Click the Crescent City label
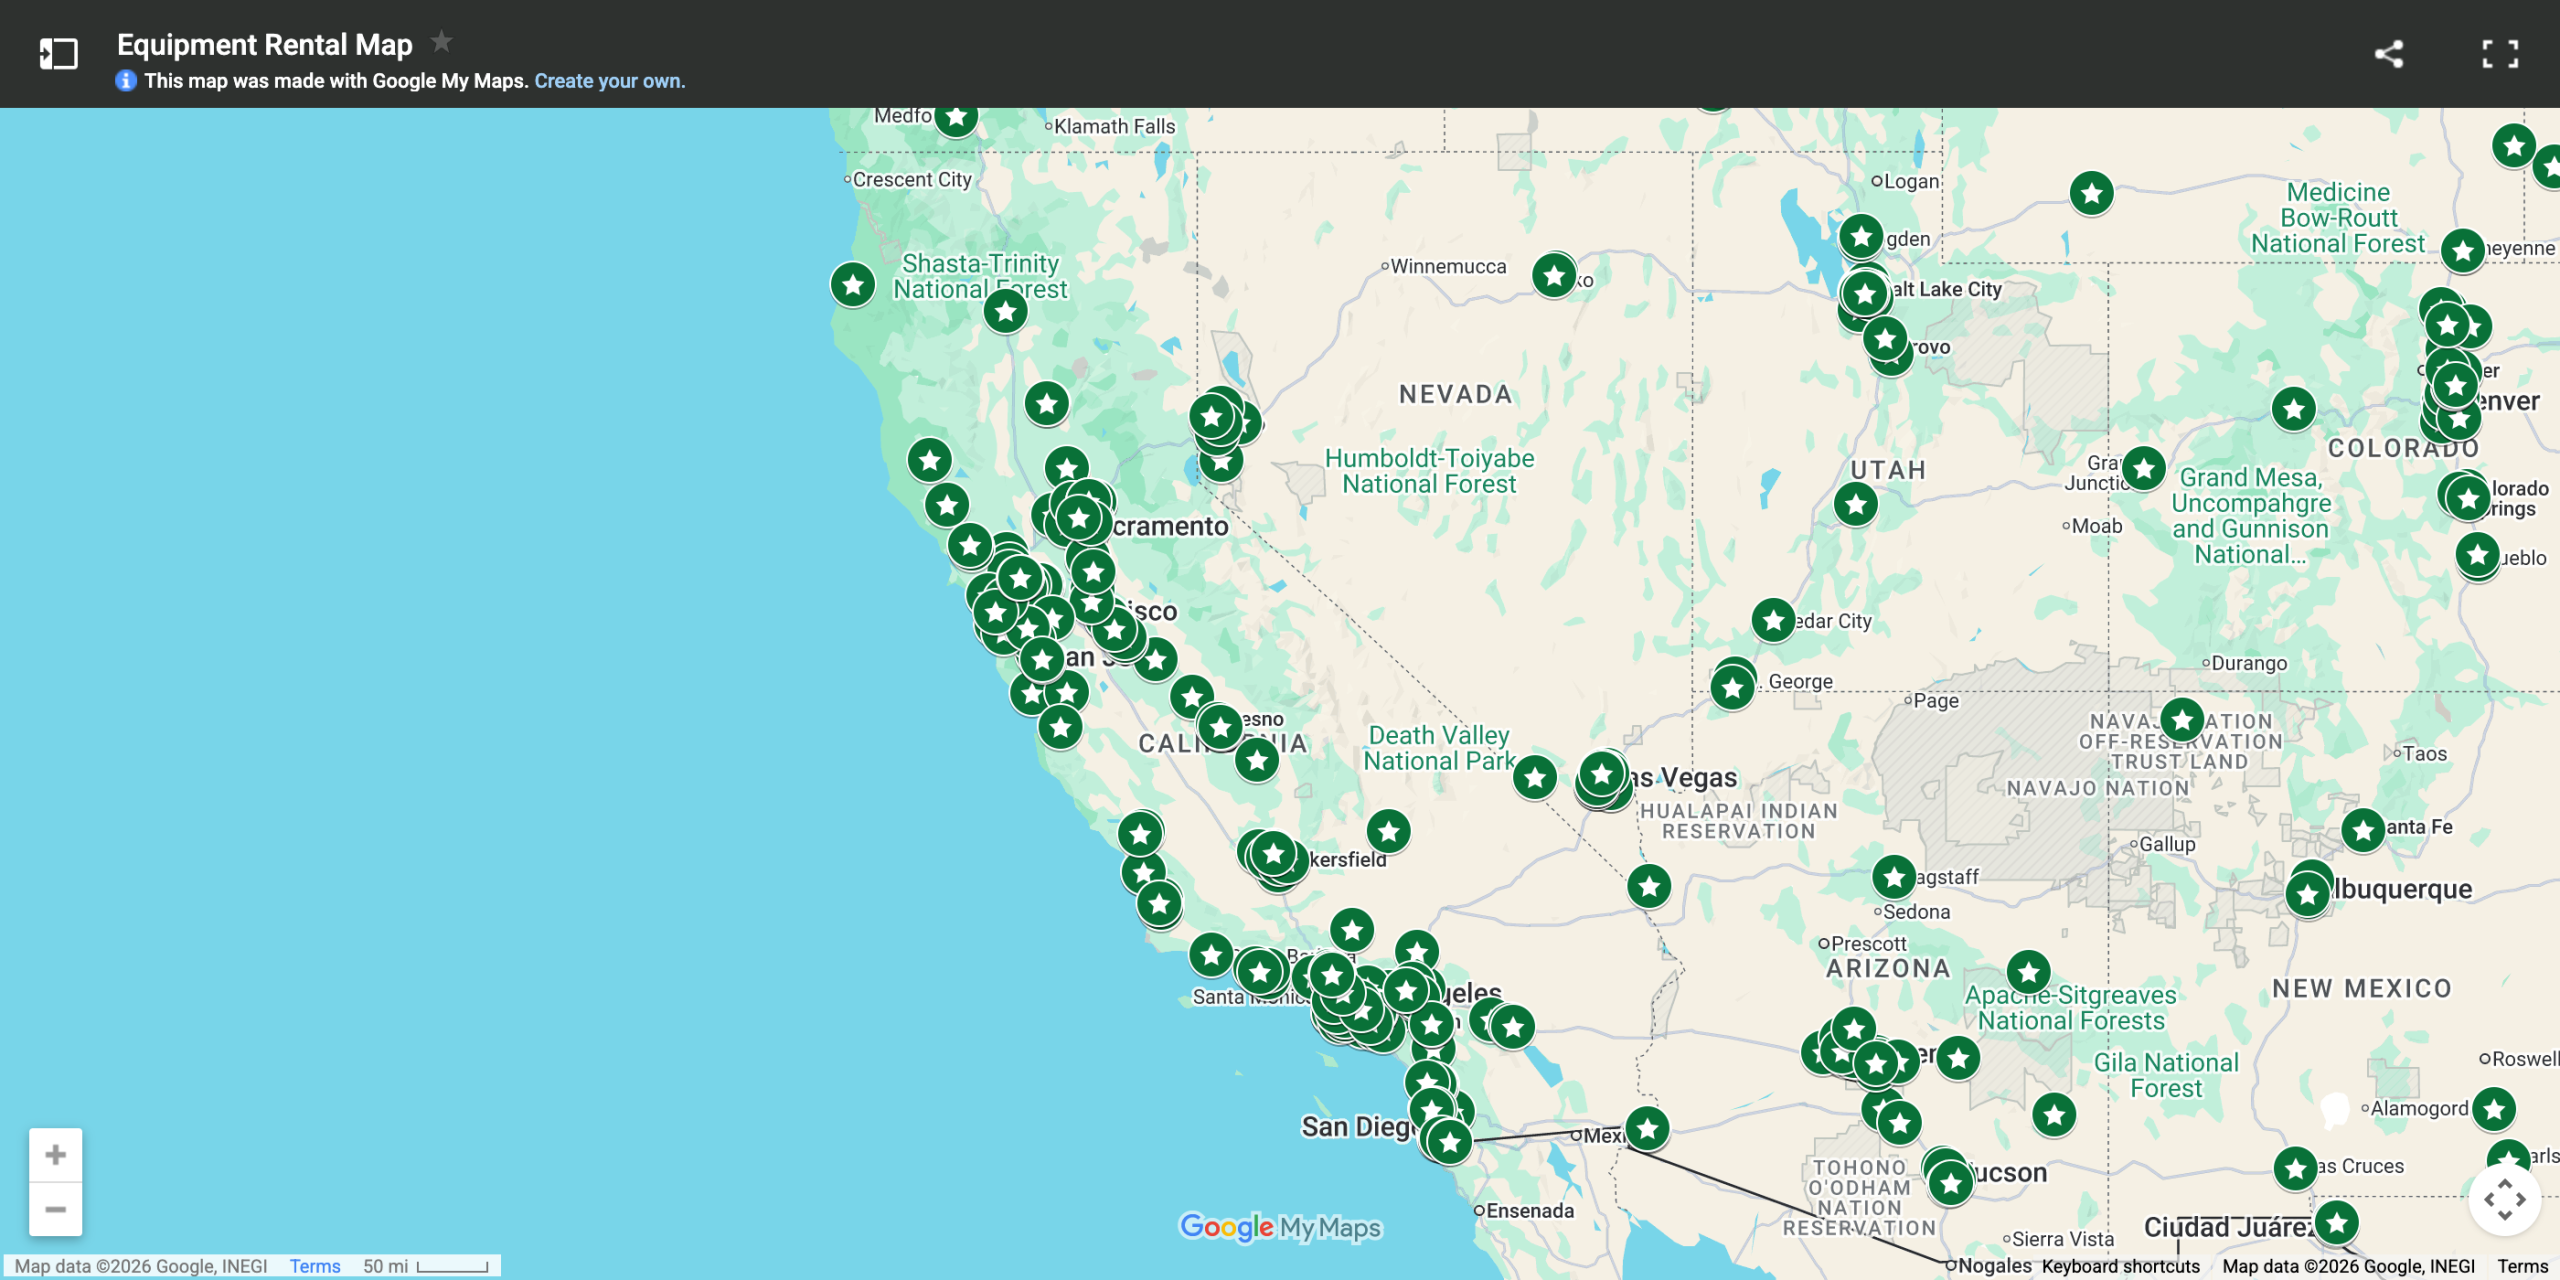Screen dimensions: 2560x1280 pyautogui.click(x=911, y=179)
